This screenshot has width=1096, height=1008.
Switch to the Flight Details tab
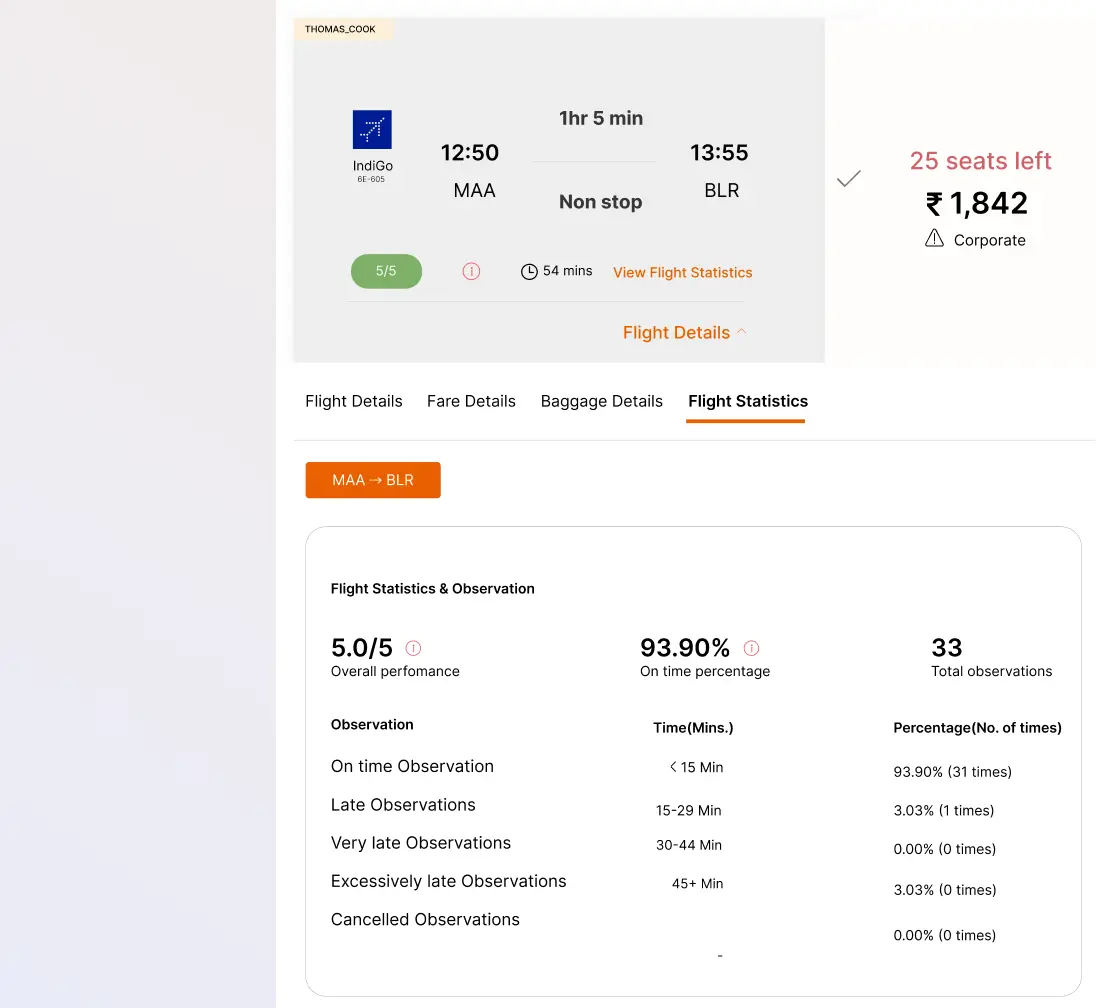[354, 401]
